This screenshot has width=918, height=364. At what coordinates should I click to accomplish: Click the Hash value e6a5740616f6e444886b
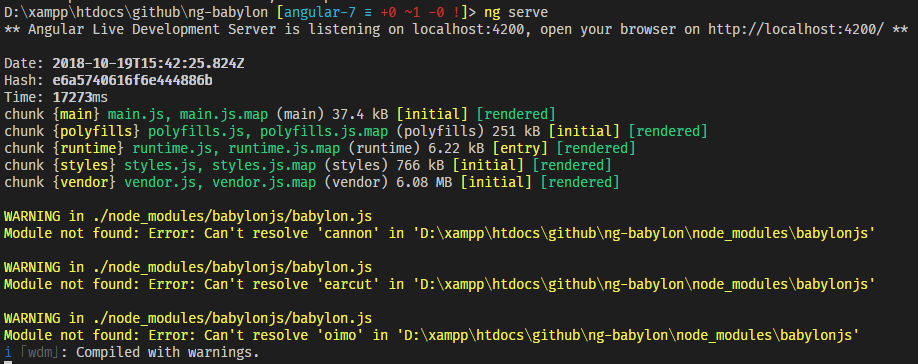click(132, 80)
